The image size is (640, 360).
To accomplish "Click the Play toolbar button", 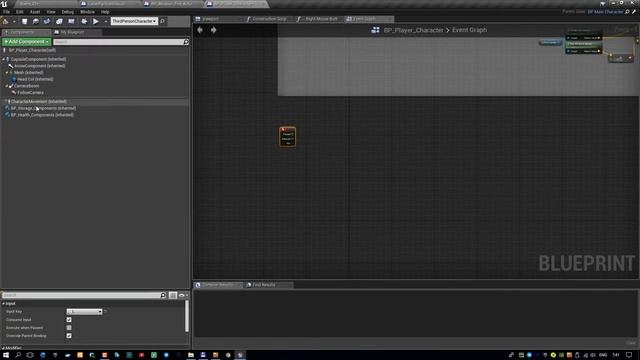I will click(x=96, y=21).
